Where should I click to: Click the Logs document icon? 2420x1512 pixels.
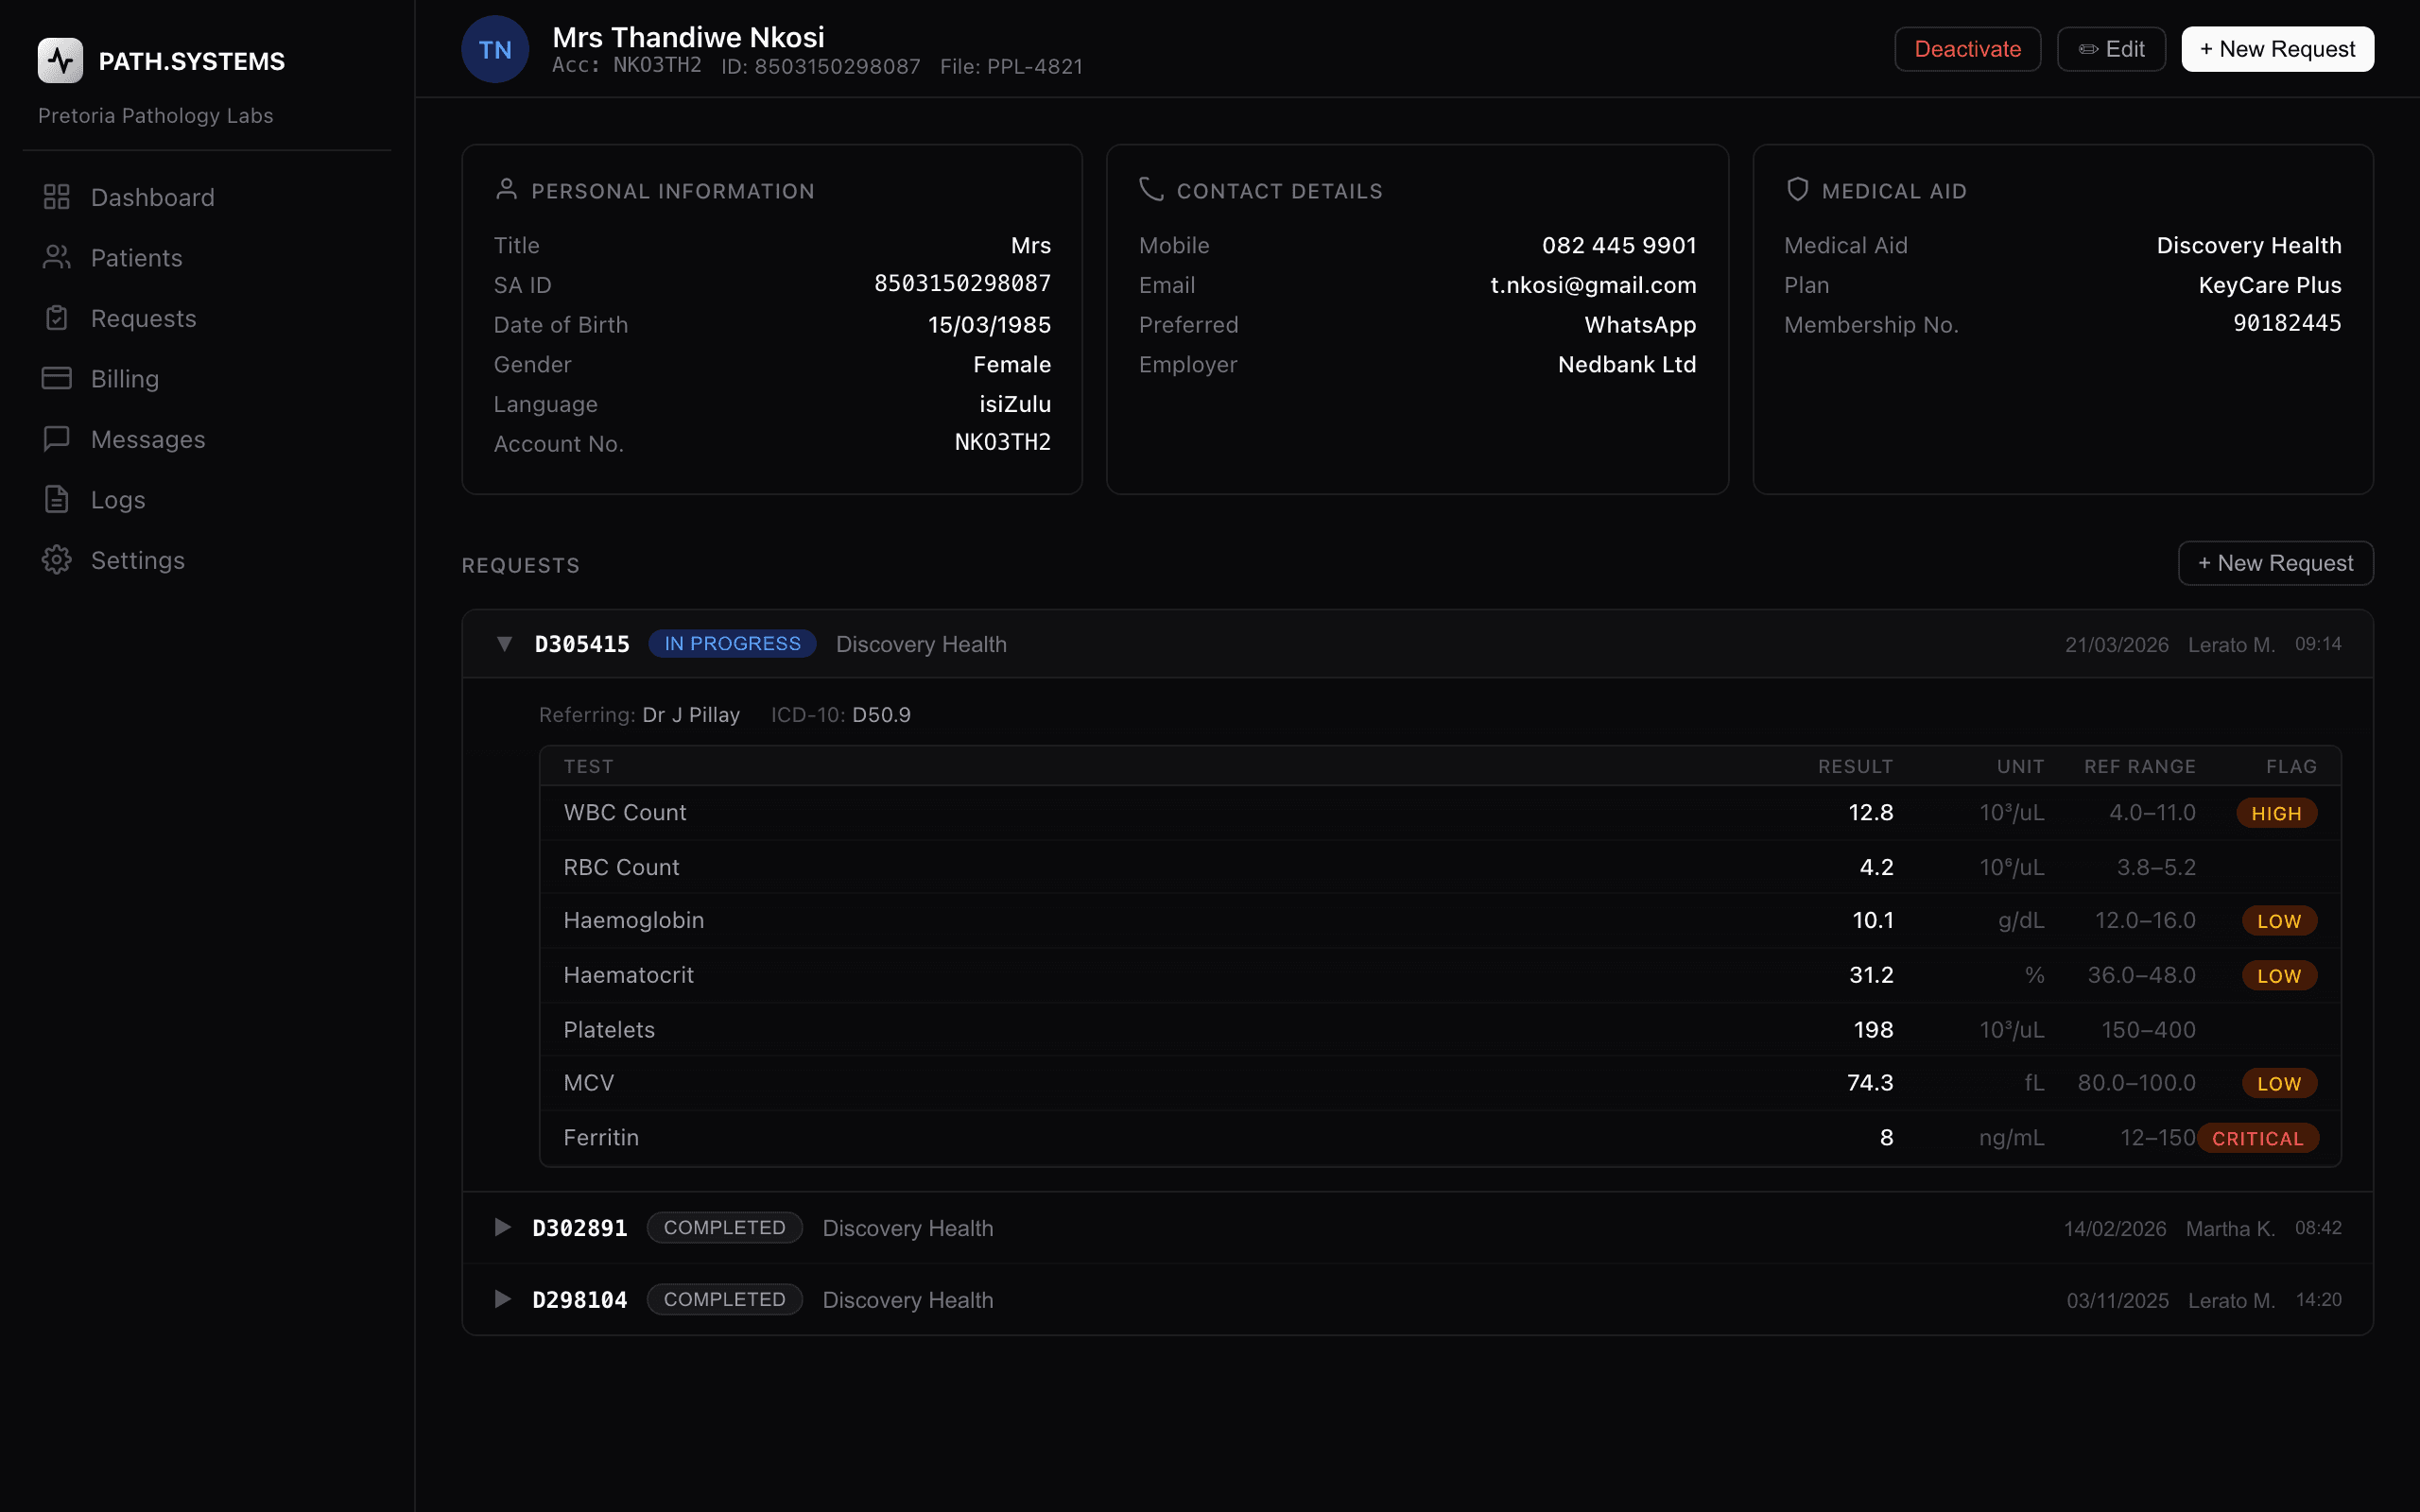click(56, 500)
